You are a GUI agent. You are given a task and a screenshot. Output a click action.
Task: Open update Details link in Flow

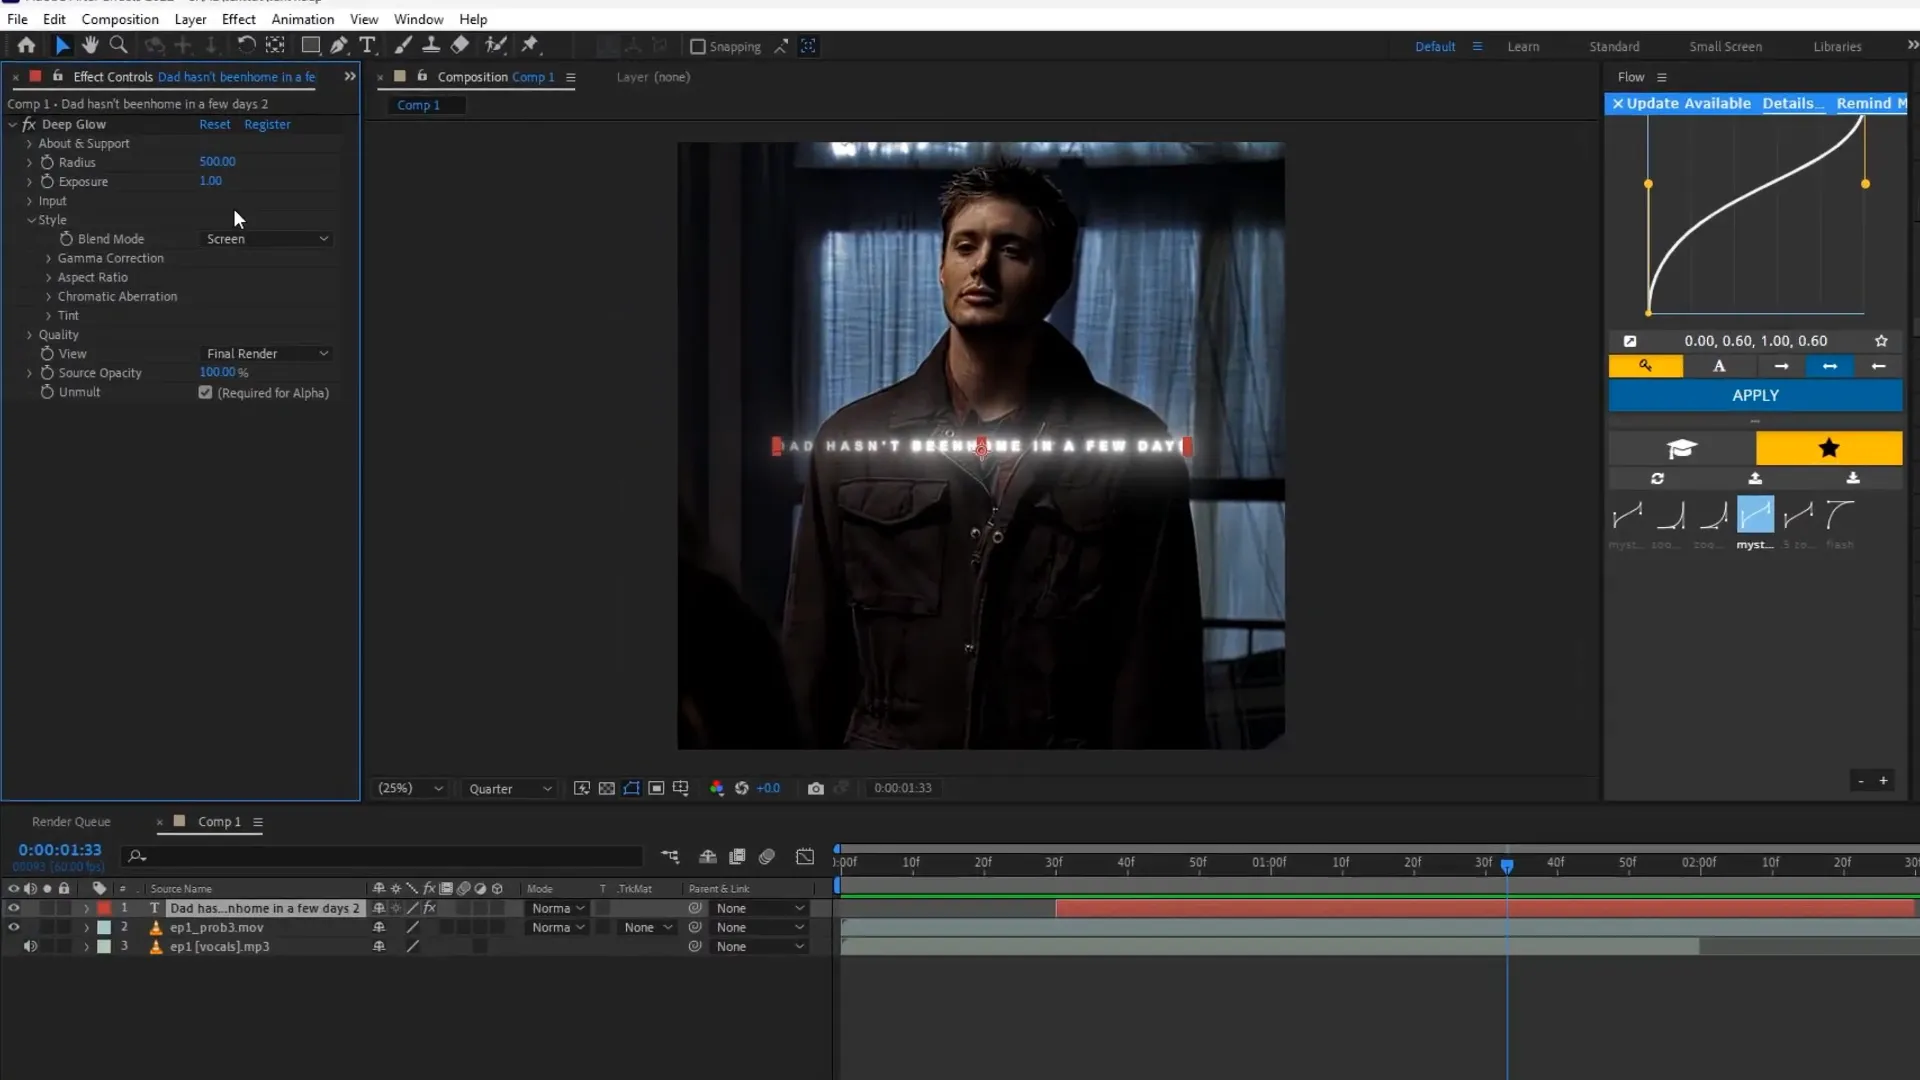(1792, 103)
